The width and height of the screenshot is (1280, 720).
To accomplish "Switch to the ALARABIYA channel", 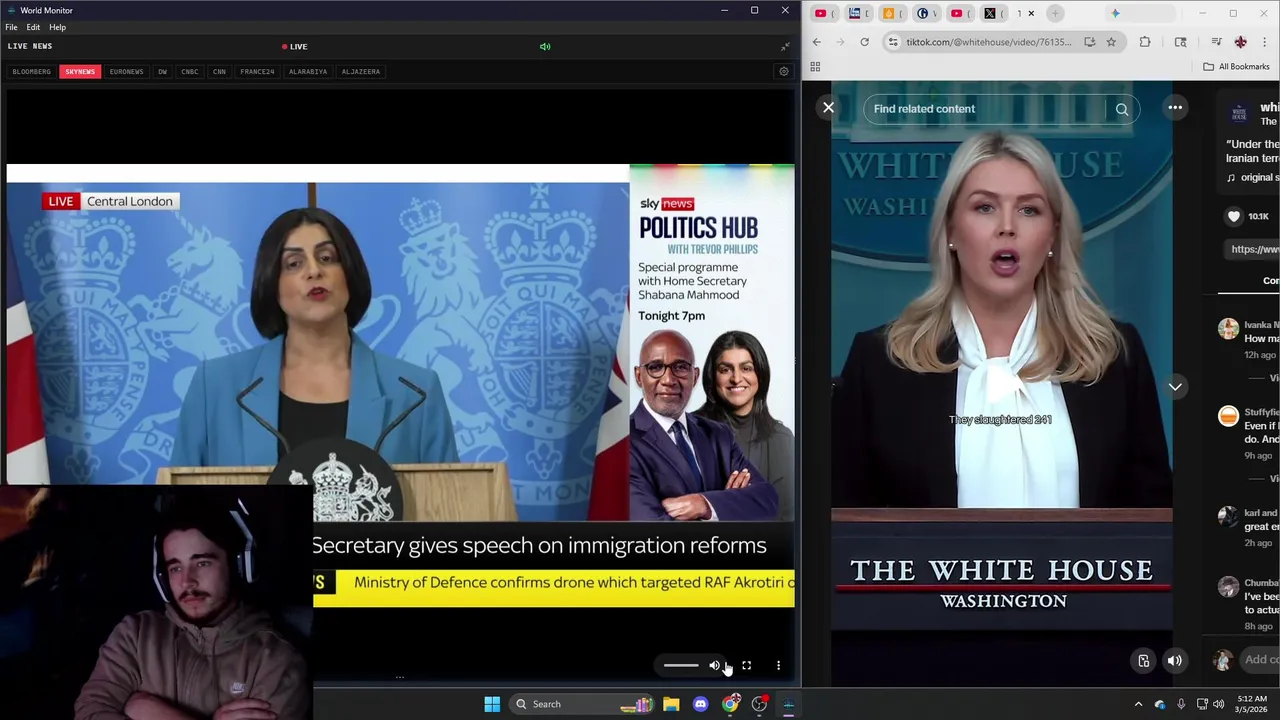I will pyautogui.click(x=308, y=72).
